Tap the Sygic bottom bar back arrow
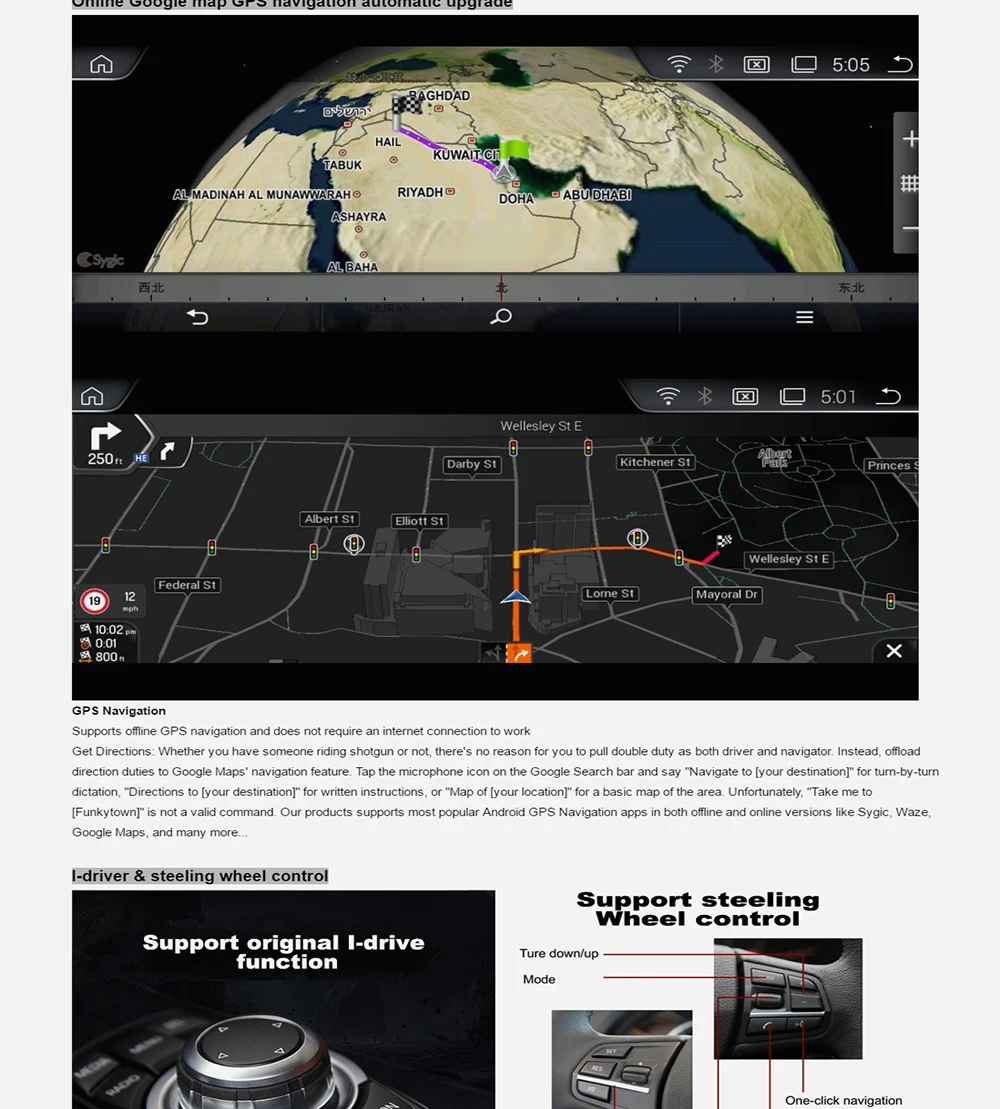Screen dimensions: 1000x1109 197,317
